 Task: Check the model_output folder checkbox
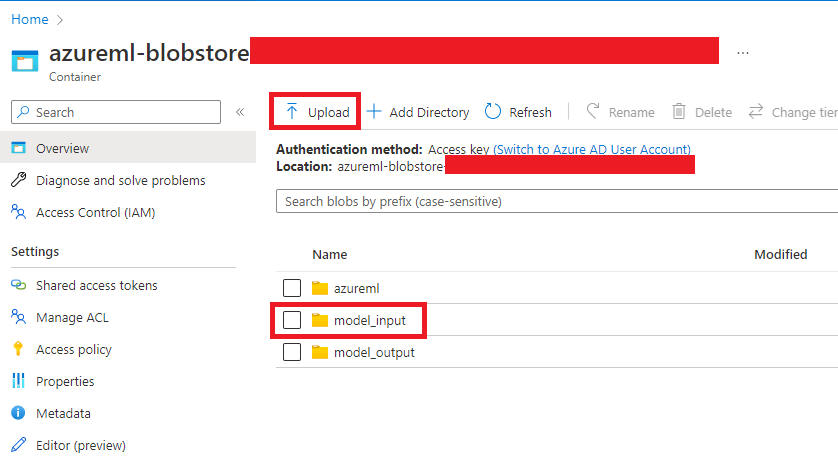coord(292,352)
